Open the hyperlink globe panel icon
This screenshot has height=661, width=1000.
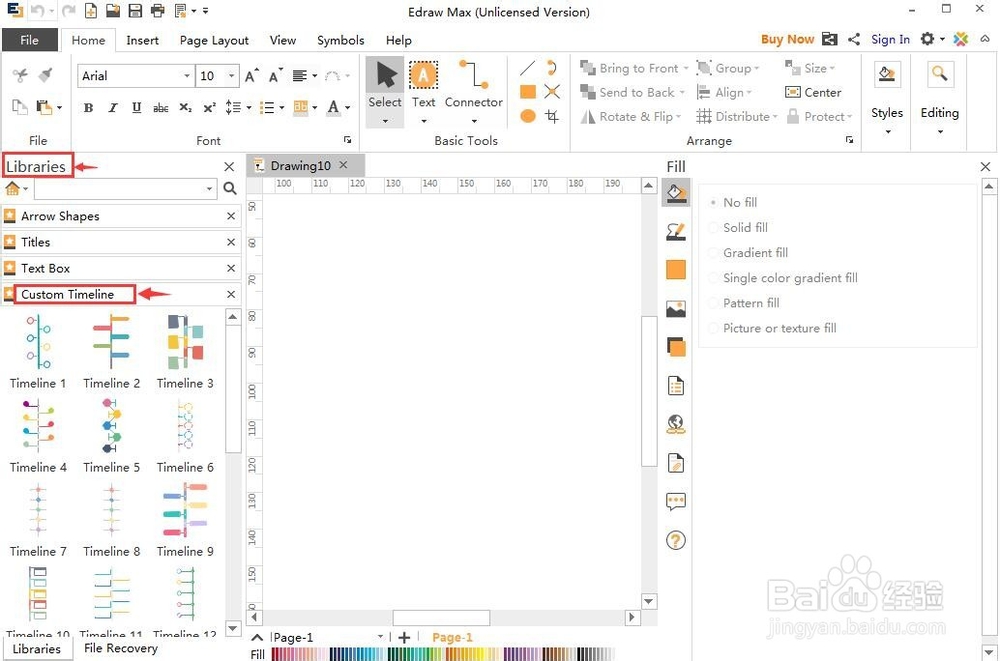[x=675, y=424]
